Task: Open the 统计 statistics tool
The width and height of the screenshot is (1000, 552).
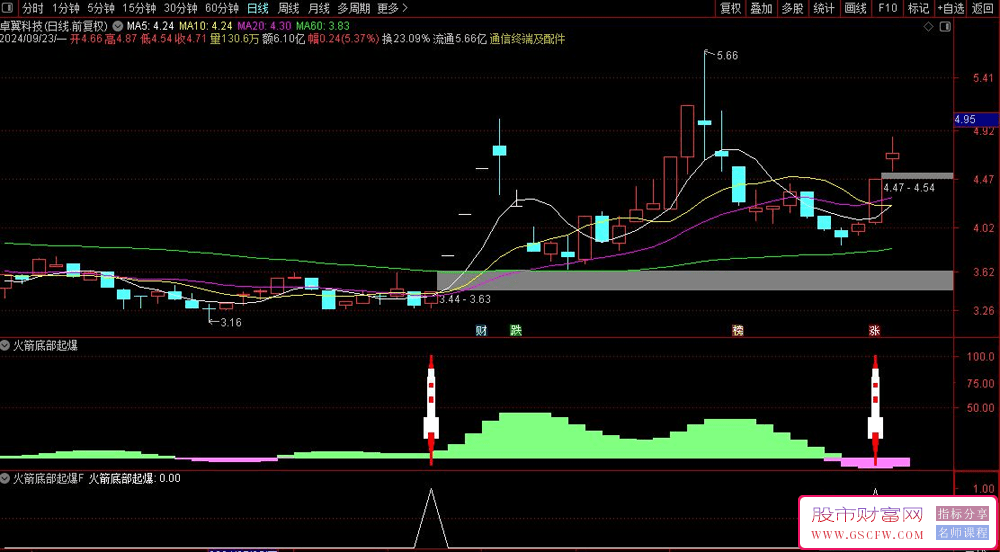Action: click(x=824, y=8)
